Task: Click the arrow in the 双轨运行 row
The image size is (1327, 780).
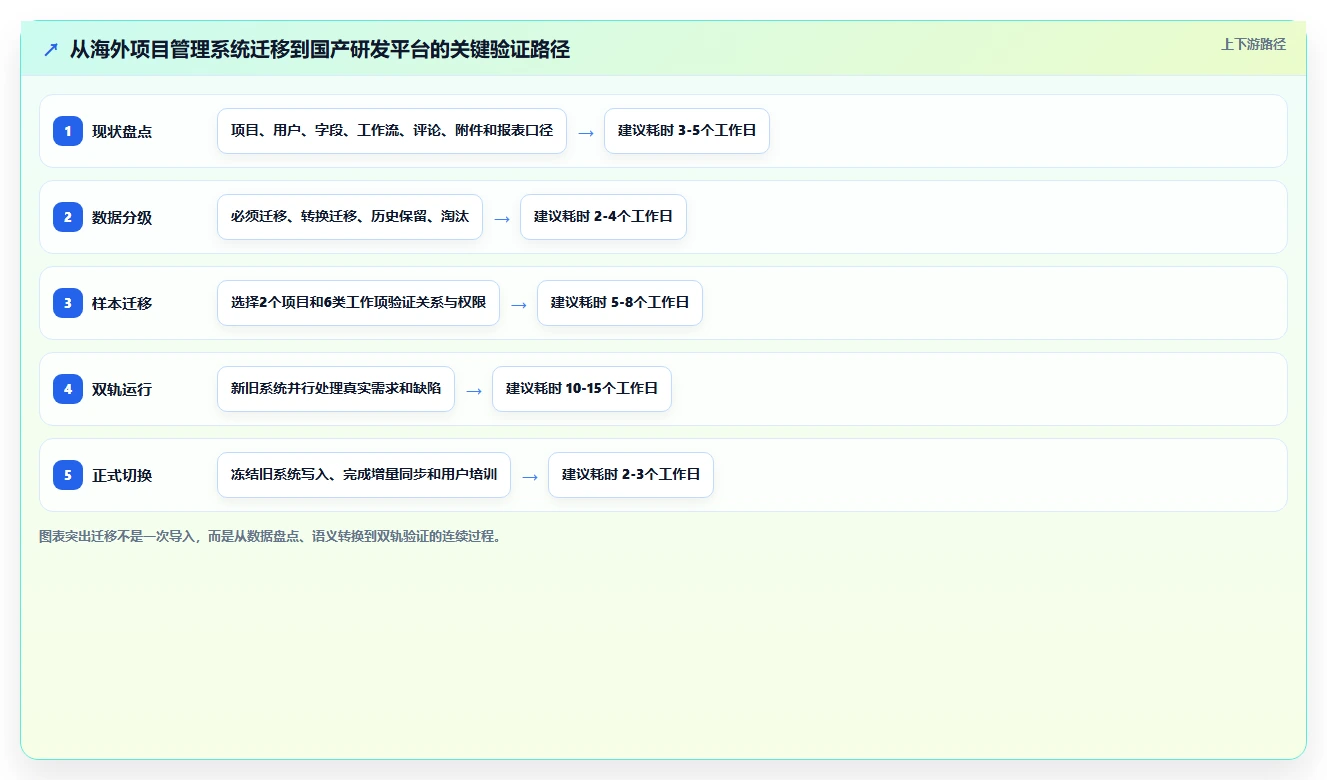Action: pos(474,390)
